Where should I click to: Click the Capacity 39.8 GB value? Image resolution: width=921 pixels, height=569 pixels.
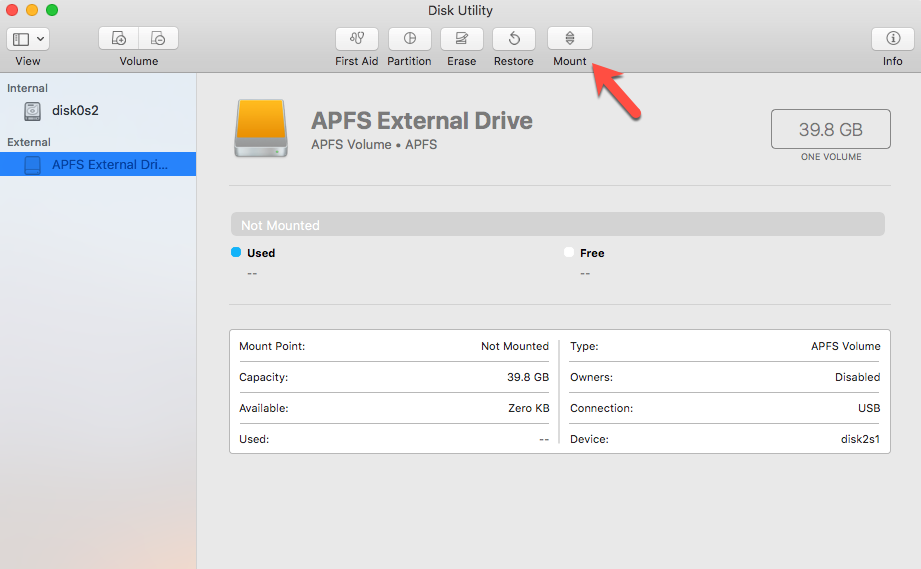tap(528, 377)
